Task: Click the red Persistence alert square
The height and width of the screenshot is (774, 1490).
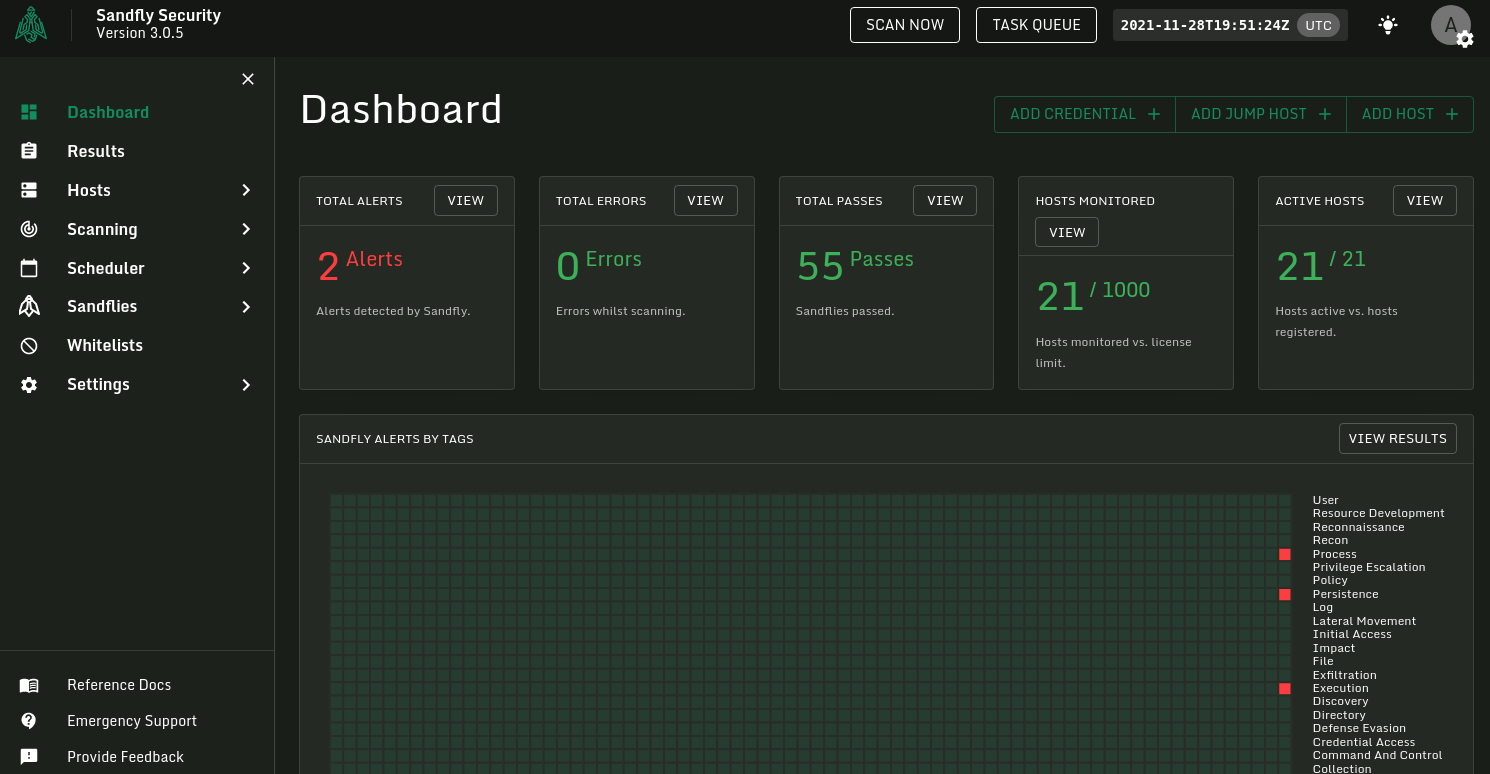Action: pos(1285,594)
